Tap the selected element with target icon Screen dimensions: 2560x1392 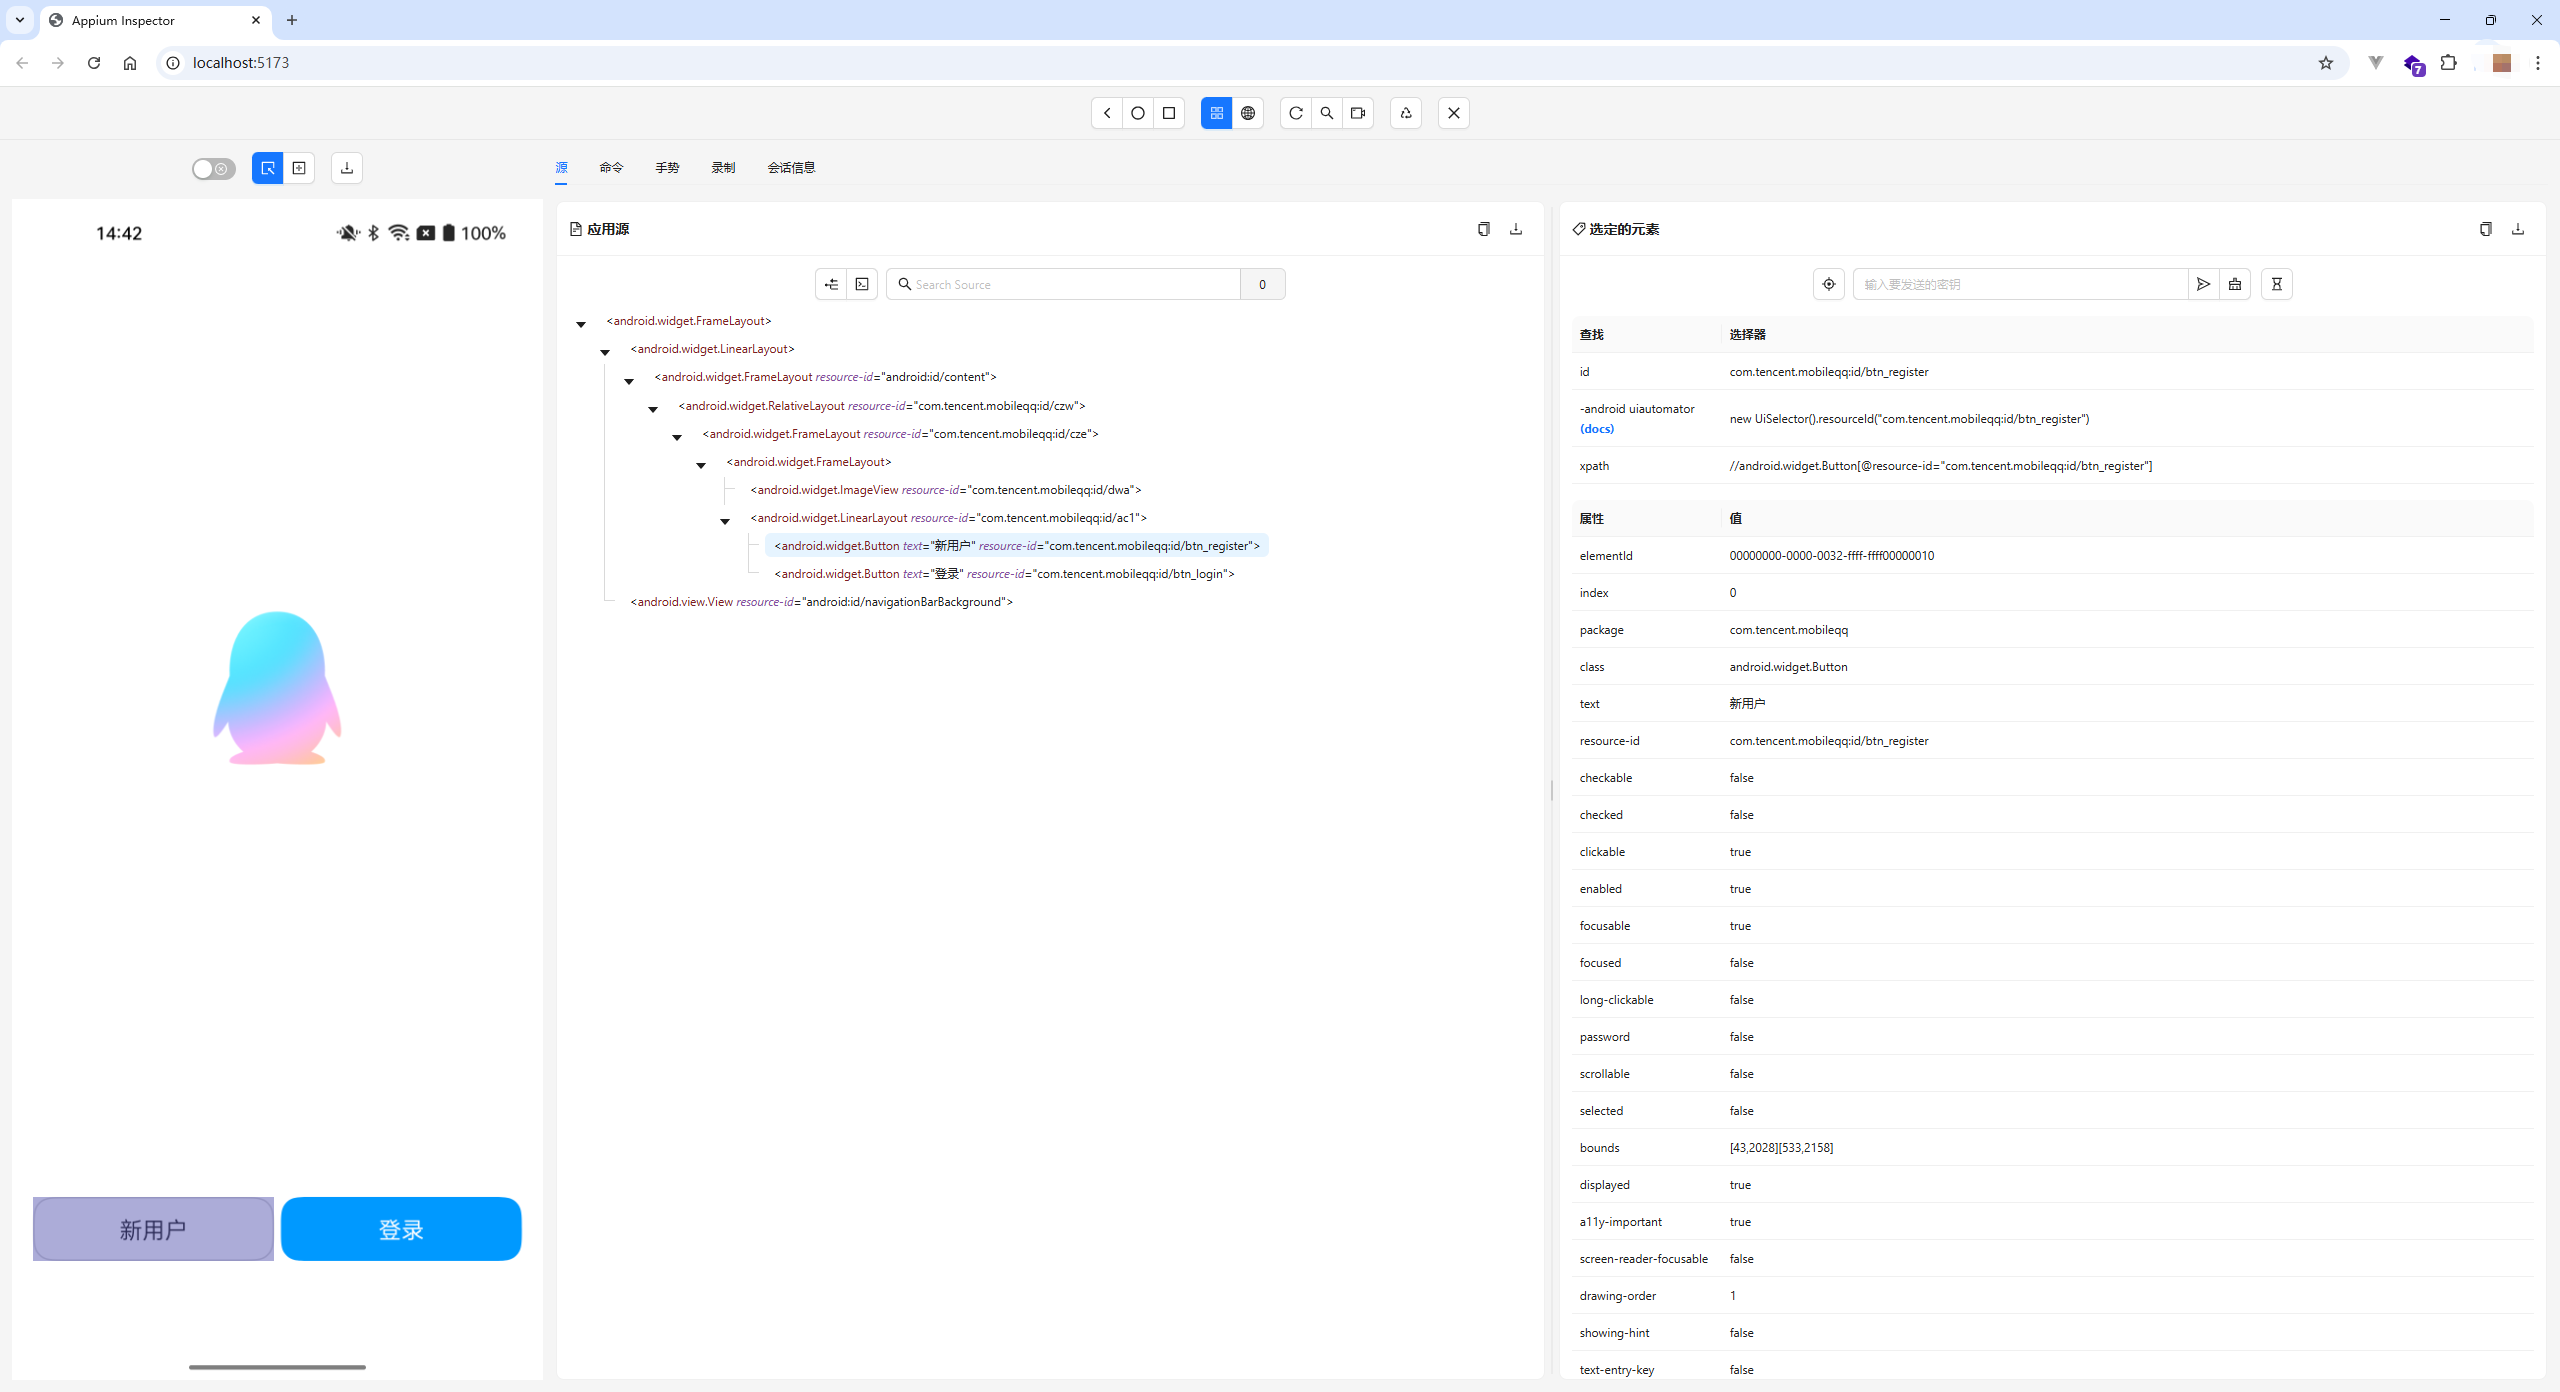coord(1828,284)
